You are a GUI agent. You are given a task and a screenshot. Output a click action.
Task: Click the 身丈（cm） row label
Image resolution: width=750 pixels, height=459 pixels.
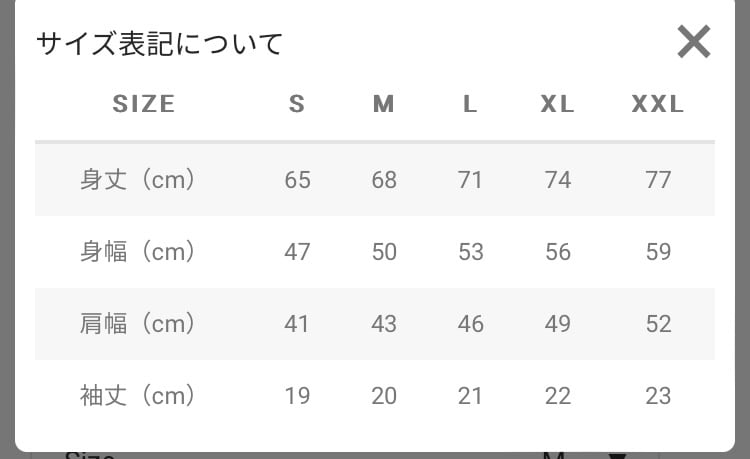[x=137, y=180]
